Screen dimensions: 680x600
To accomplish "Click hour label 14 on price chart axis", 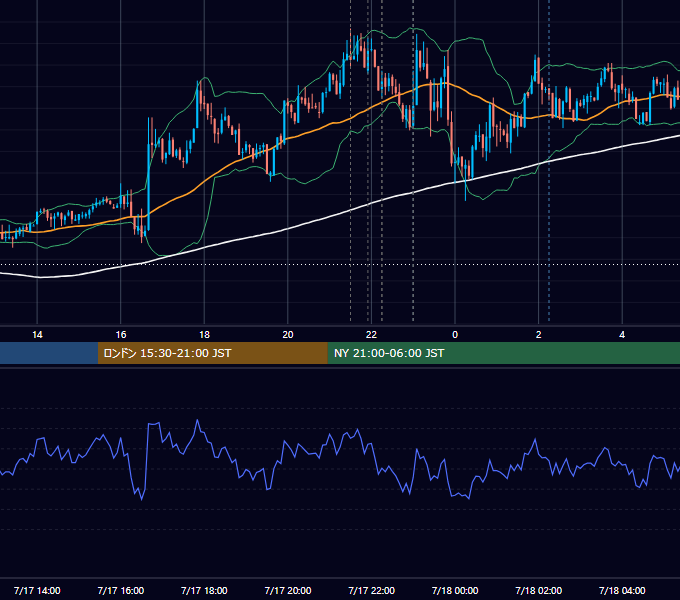I will point(37,334).
